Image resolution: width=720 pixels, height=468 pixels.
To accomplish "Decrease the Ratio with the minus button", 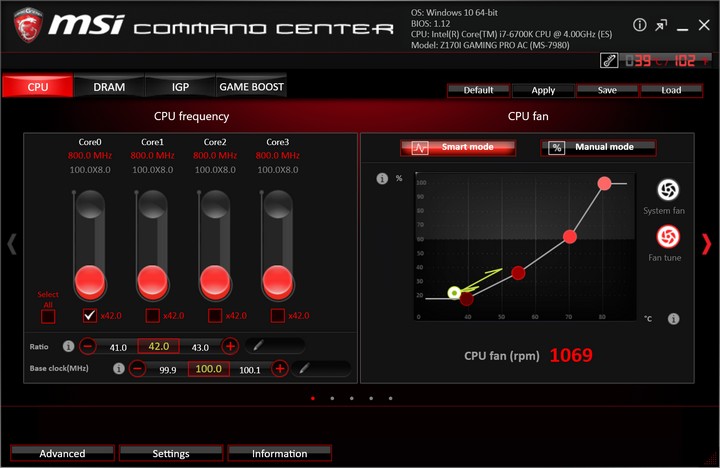I will [x=88, y=346].
